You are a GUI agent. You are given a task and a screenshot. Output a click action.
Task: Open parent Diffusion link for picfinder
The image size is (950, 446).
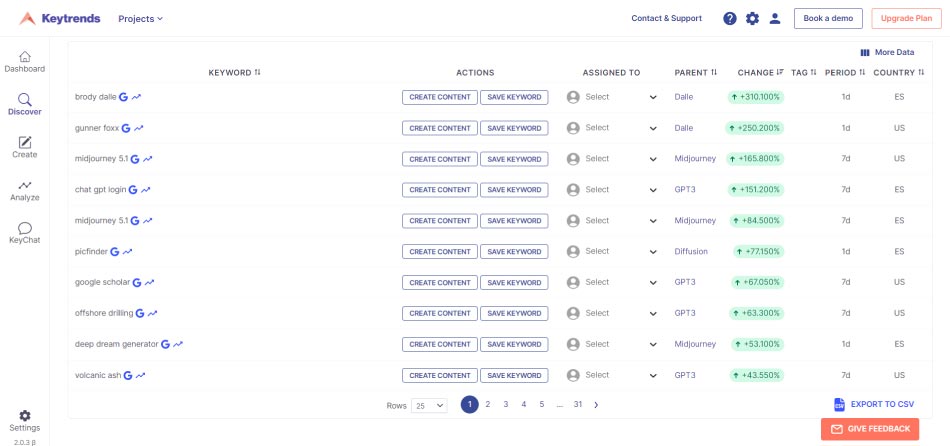[691, 251]
